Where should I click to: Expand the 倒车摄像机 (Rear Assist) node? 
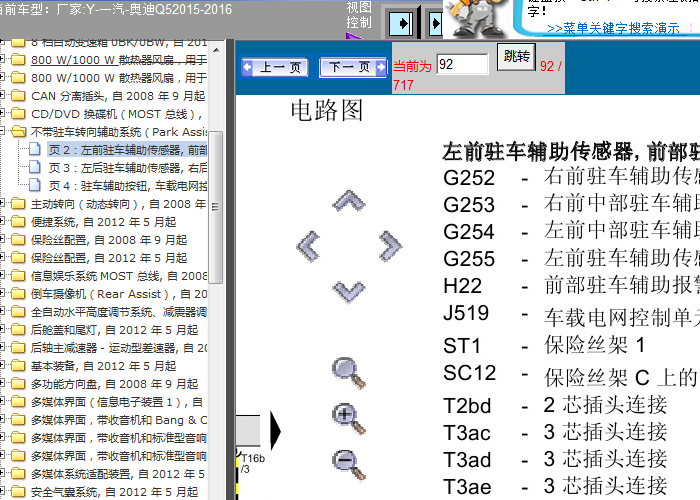[x=2, y=293]
